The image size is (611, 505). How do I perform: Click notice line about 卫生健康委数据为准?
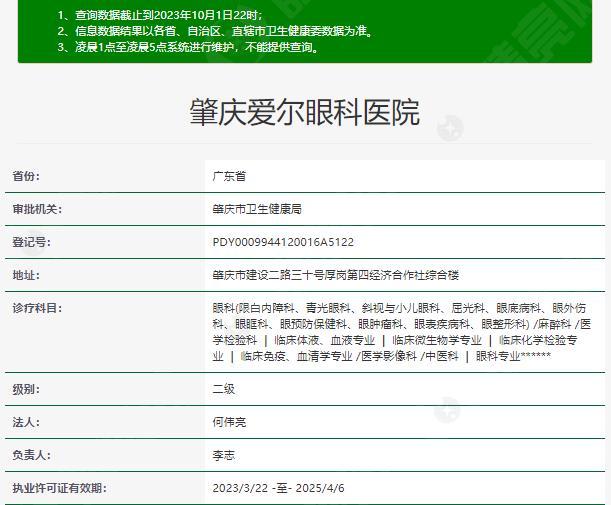216,31
